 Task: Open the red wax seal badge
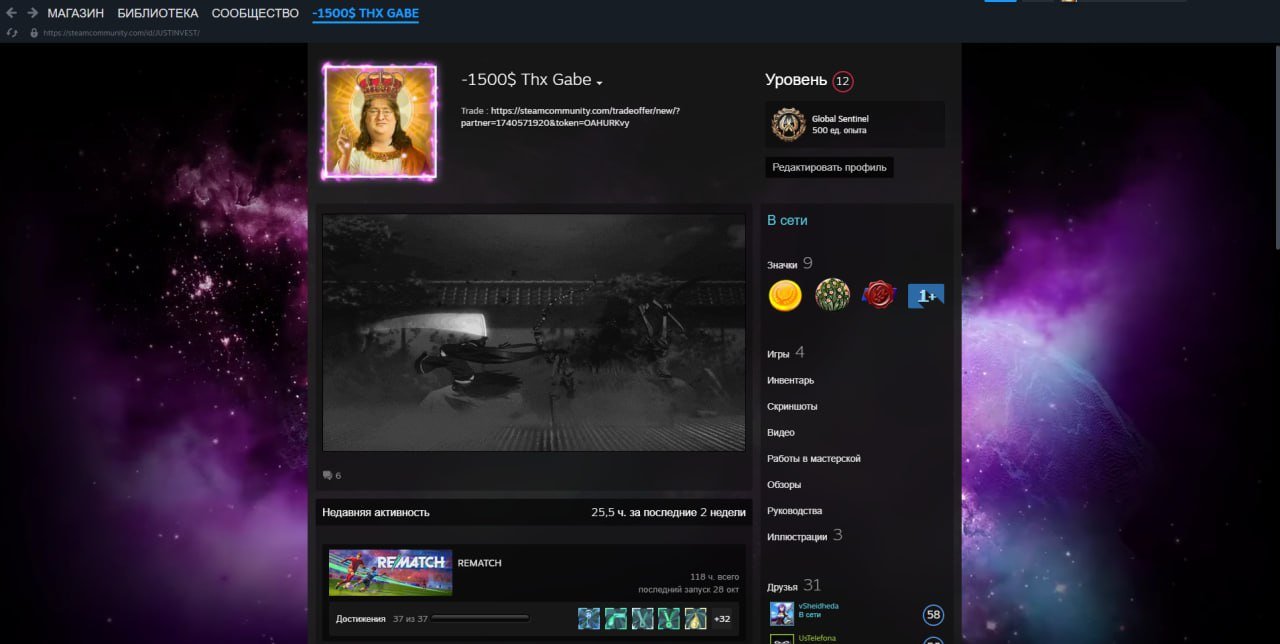[878, 295]
